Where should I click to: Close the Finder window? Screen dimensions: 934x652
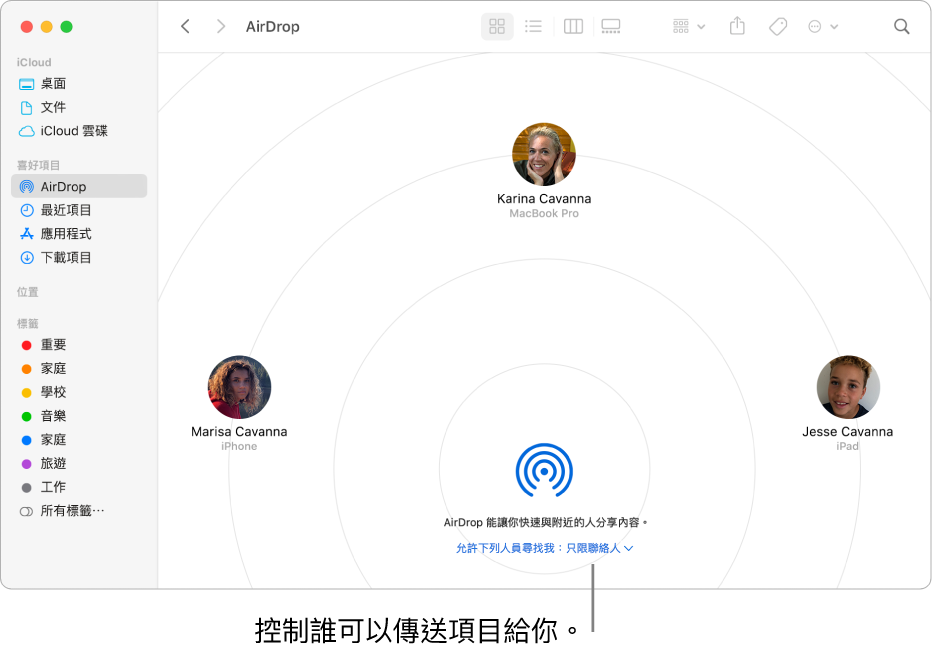coord(27,27)
